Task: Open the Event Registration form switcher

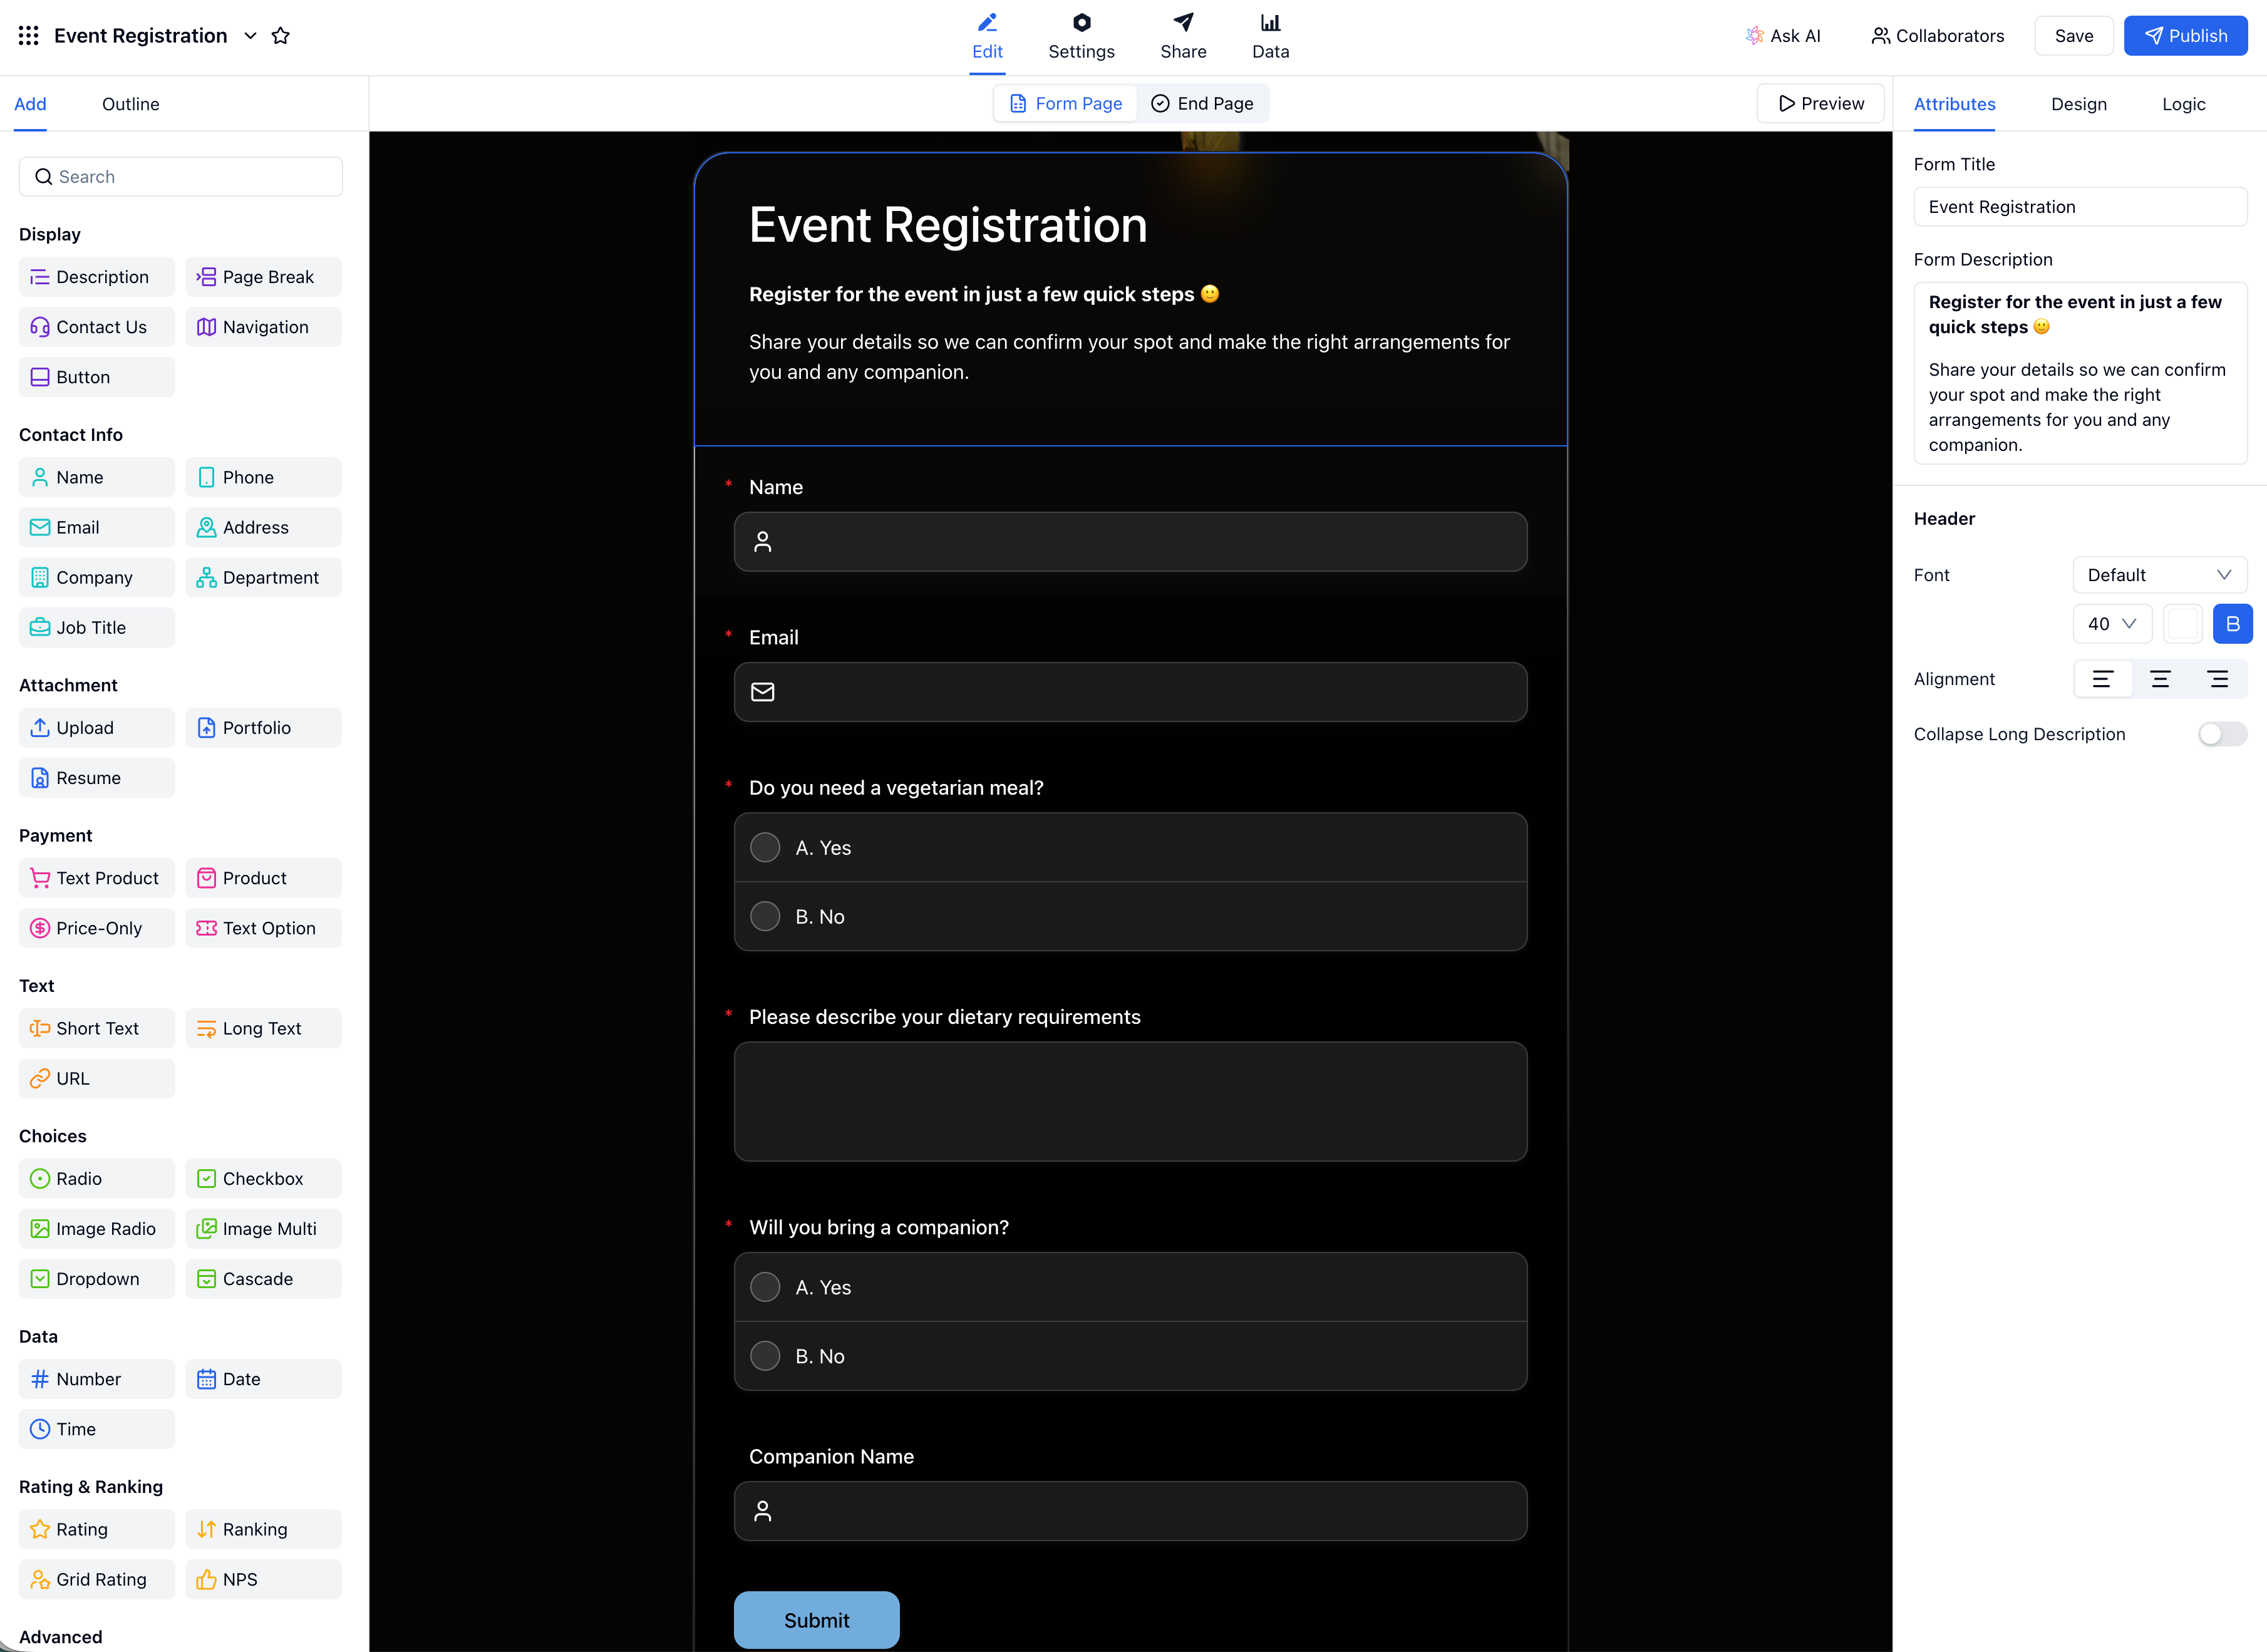Action: pos(249,36)
